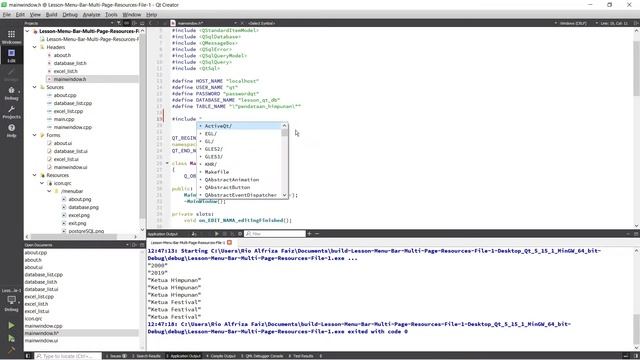Select QAbstractButton in autocomplete list

tap(240, 187)
